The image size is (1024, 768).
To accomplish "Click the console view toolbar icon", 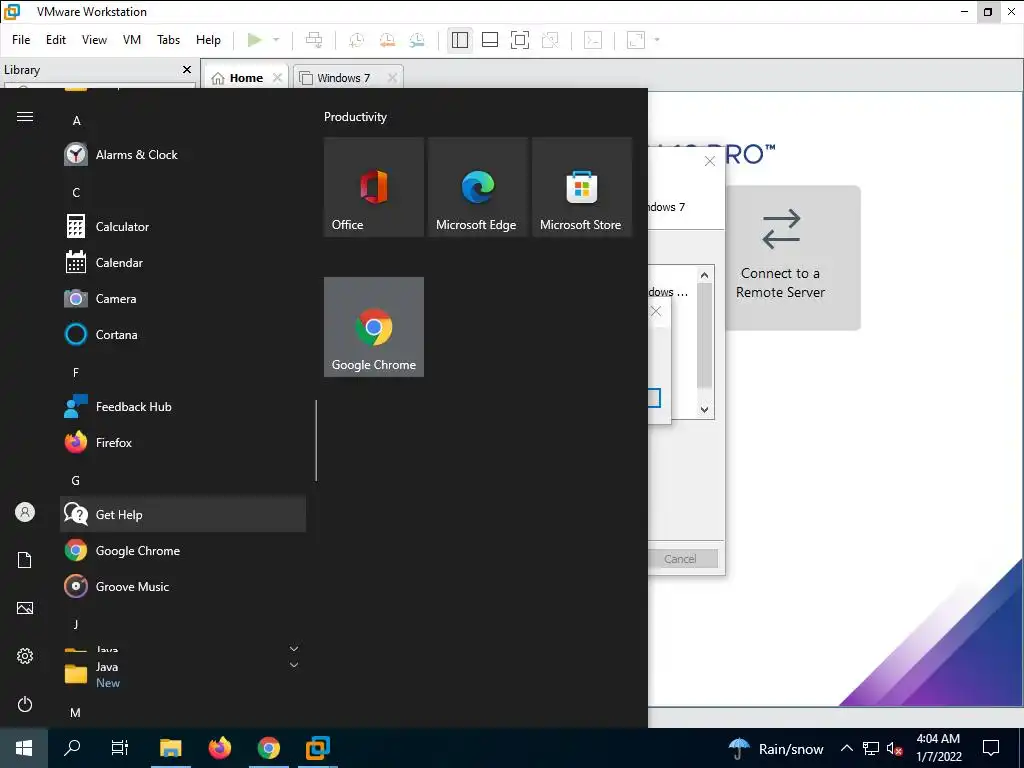I will (592, 40).
